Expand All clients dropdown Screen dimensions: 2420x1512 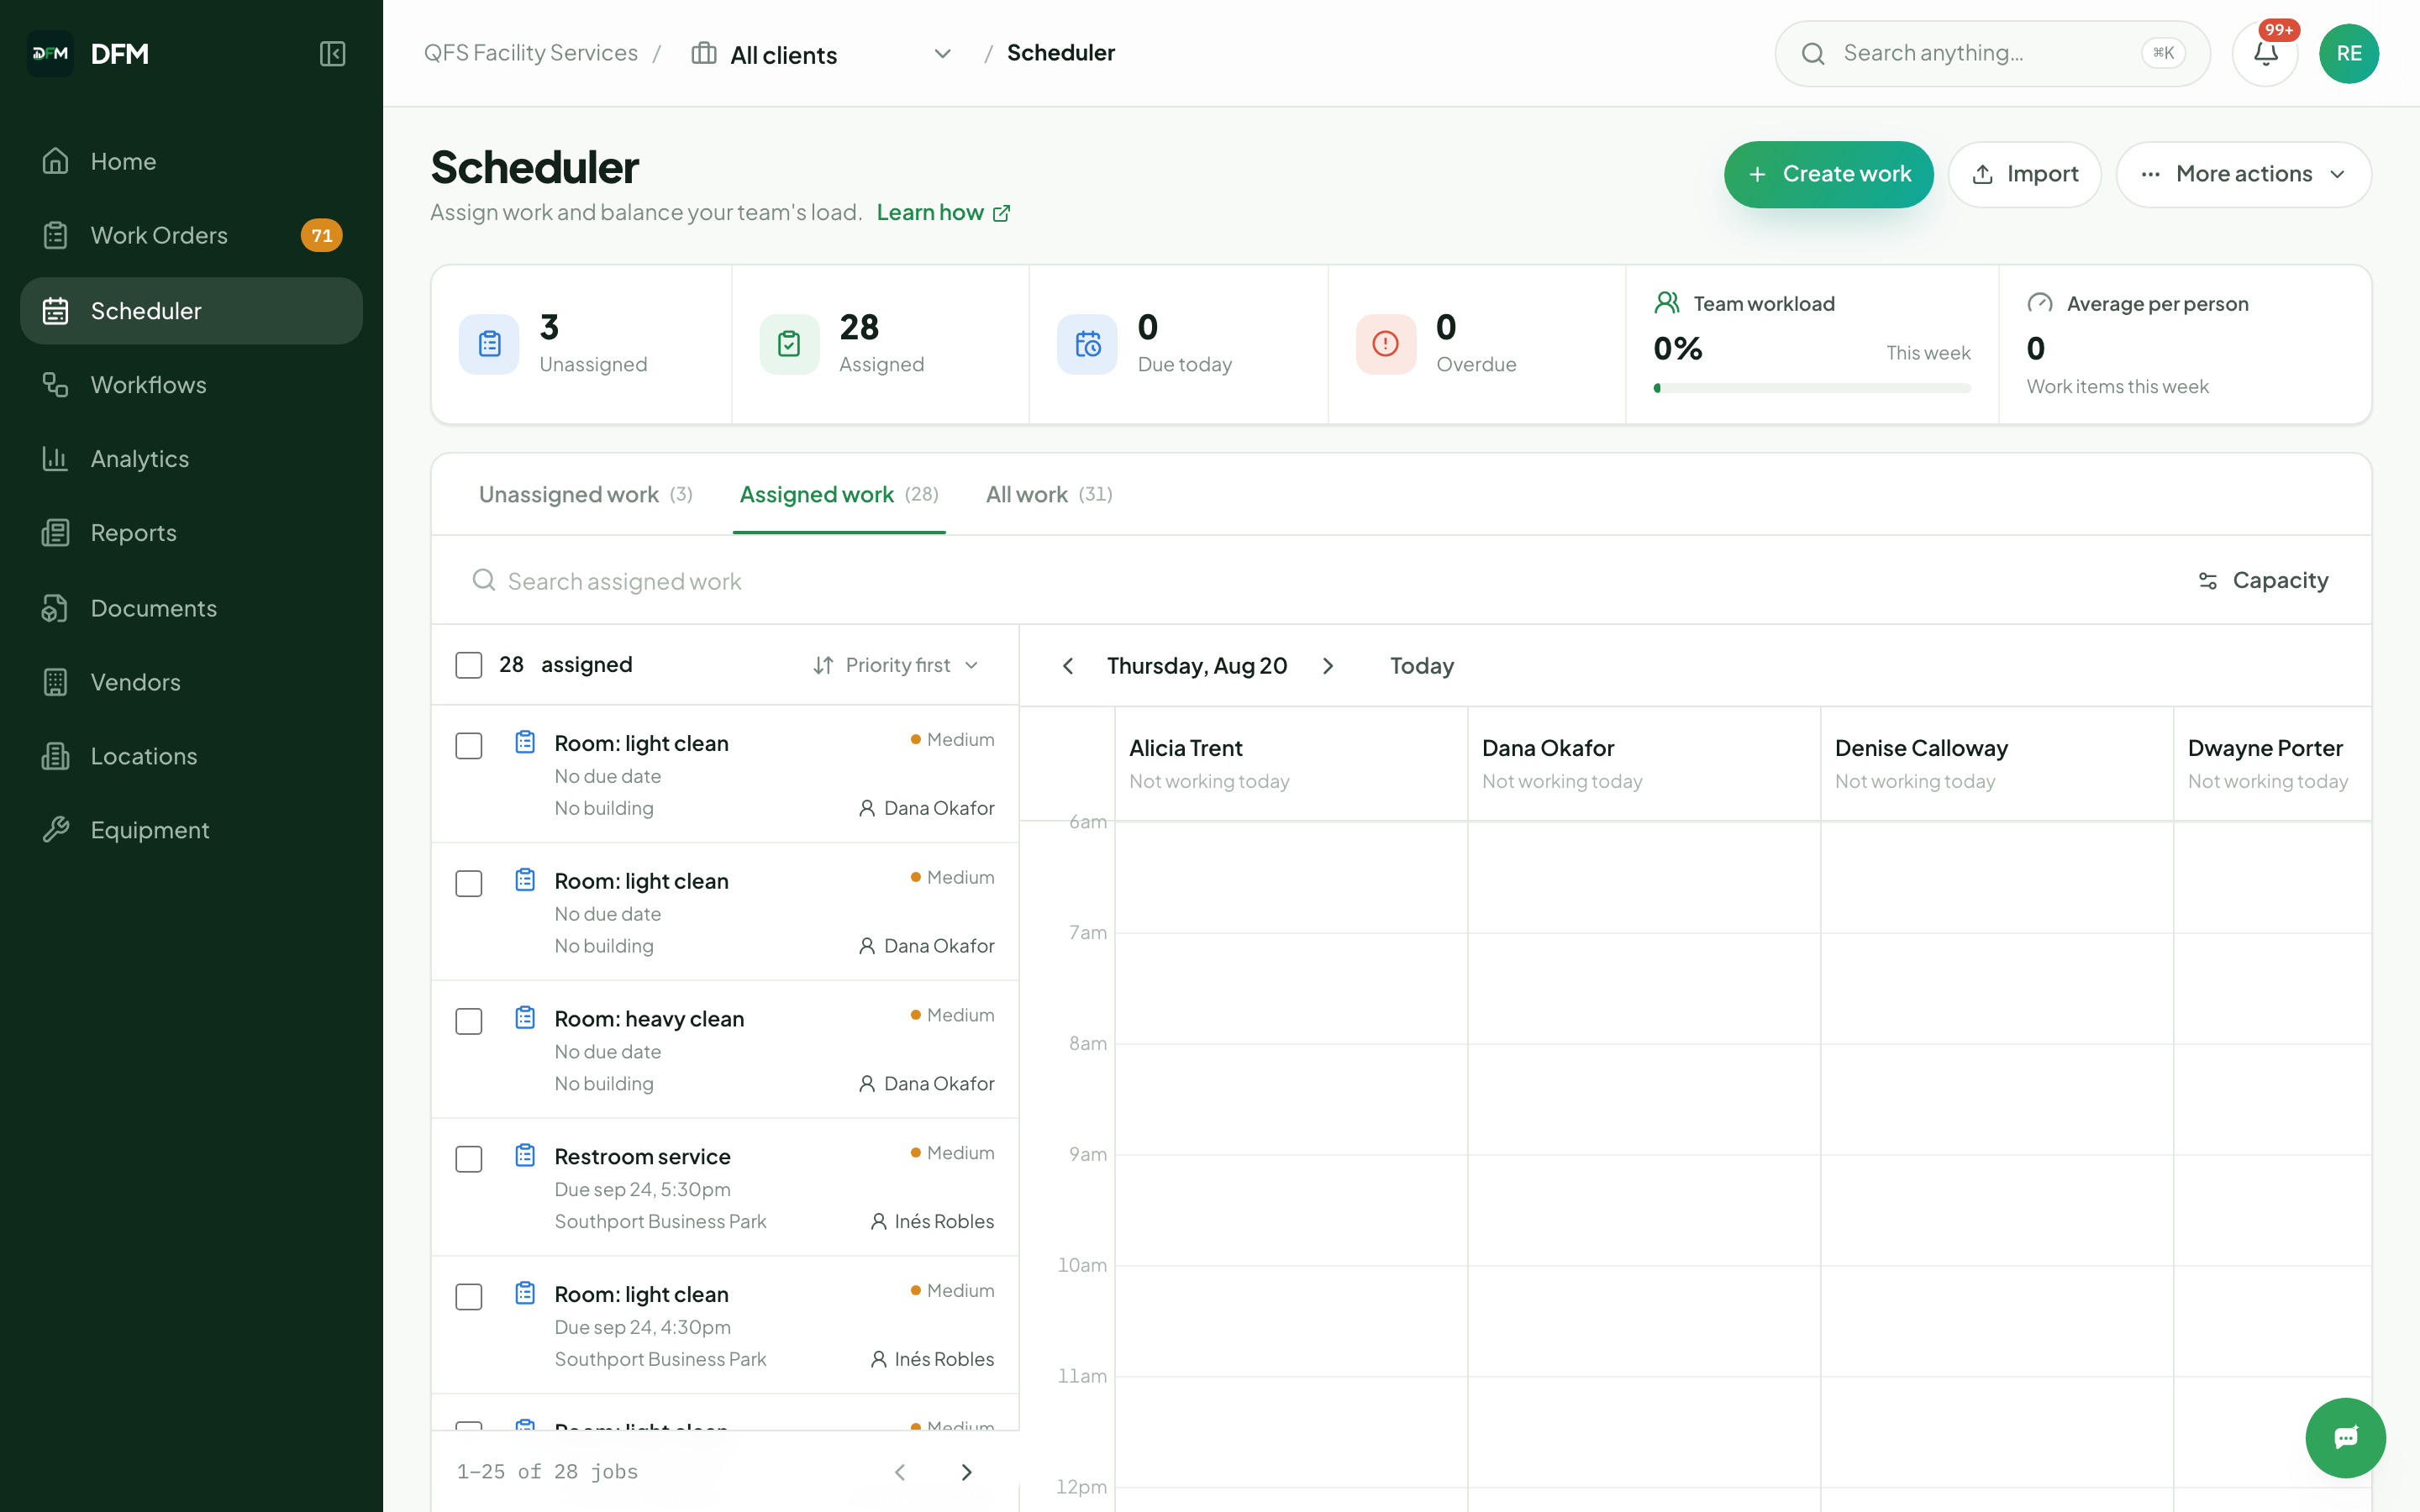822,54
